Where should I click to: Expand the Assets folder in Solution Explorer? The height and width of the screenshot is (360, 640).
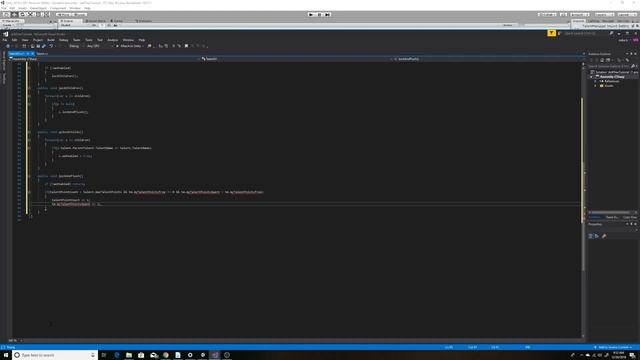click(595, 86)
